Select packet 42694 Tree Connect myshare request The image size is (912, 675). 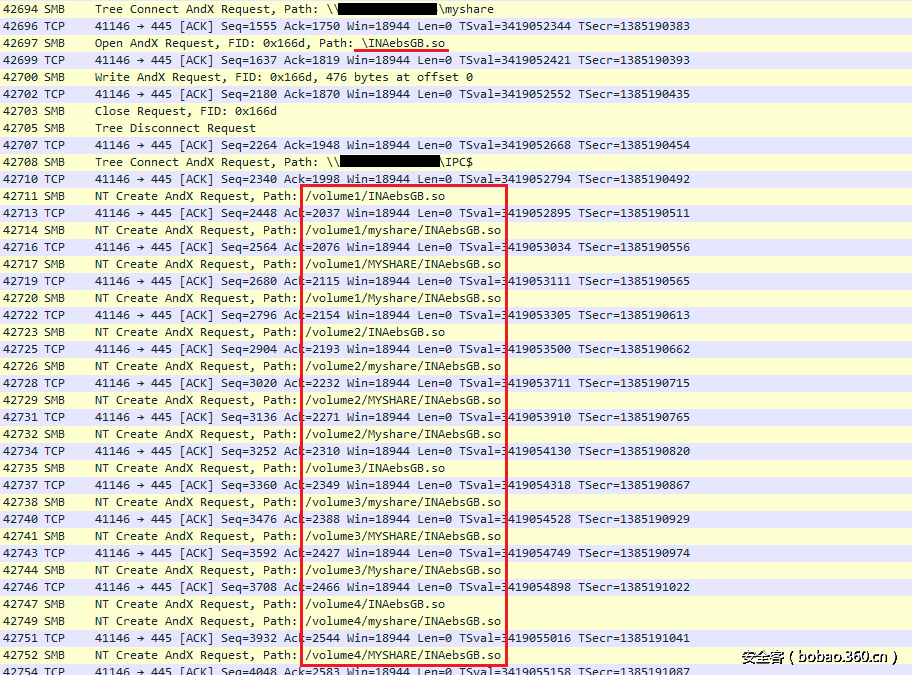pos(456,9)
